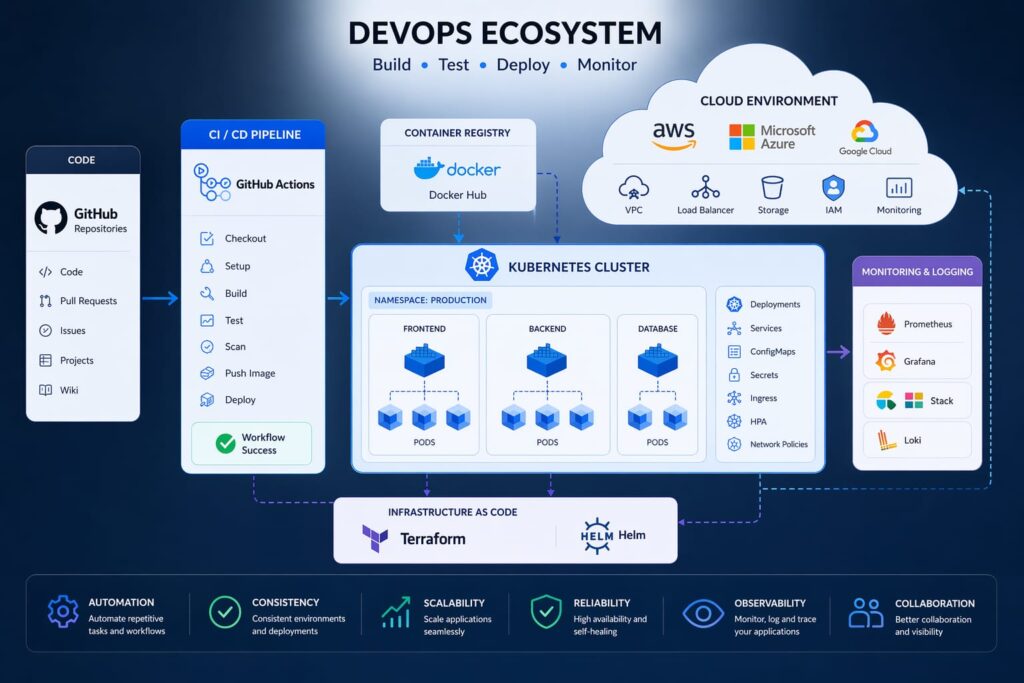The image size is (1024, 683).
Task: Click the Helm logo
Action: tap(596, 536)
